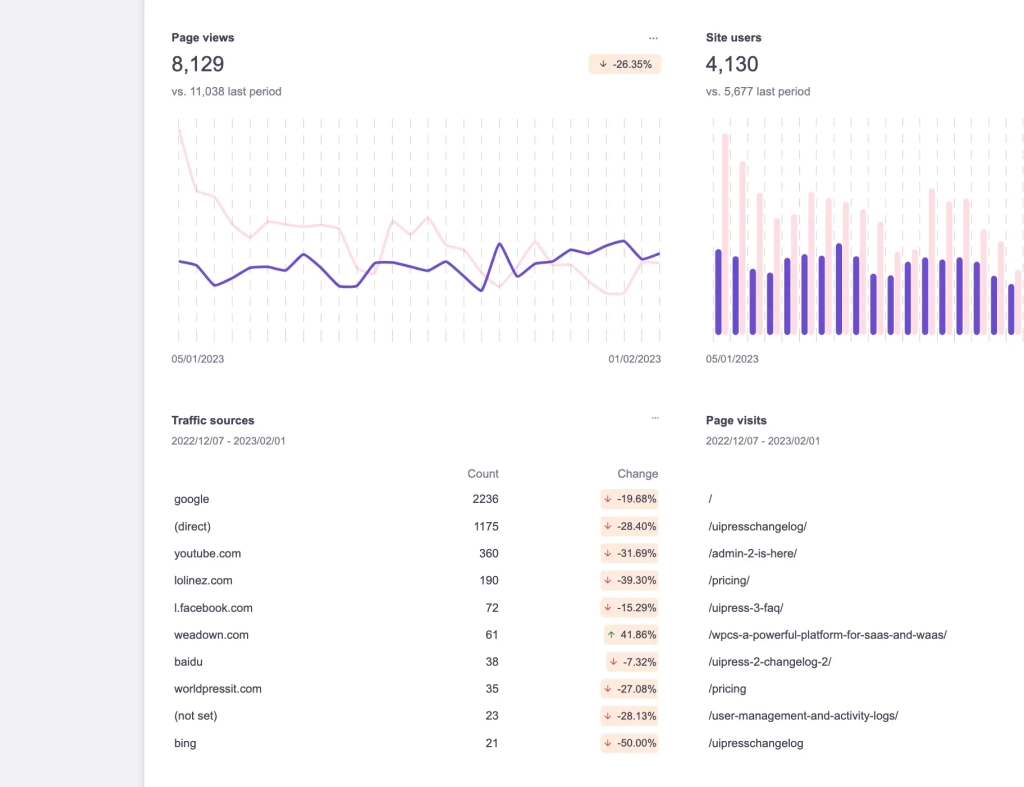Click the -50.00% change badge for bing
1024x787 pixels.
pyautogui.click(x=630, y=743)
